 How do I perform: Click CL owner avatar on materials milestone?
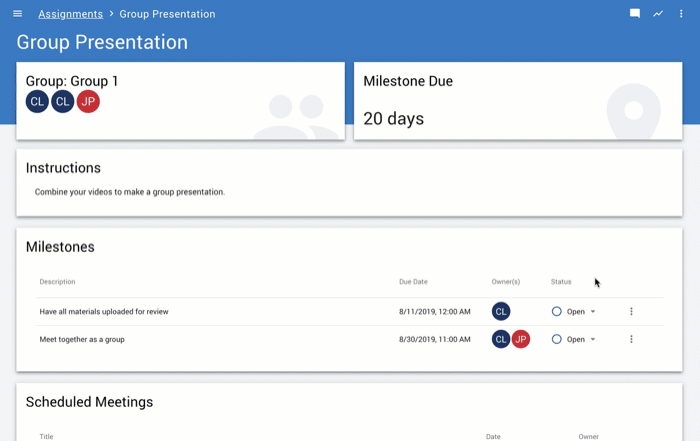501,312
